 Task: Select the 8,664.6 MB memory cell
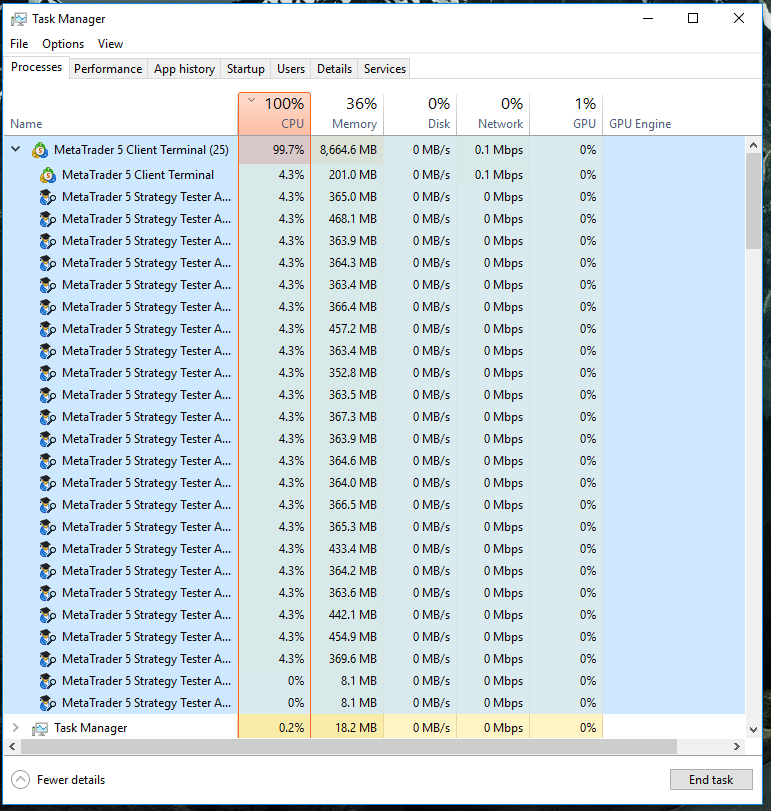347,150
